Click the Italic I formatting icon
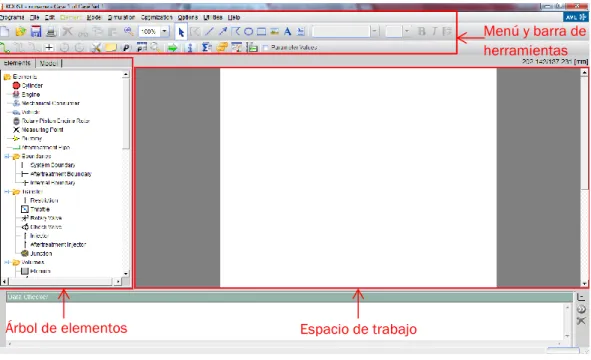The width and height of the screenshot is (591, 360). (x=434, y=31)
